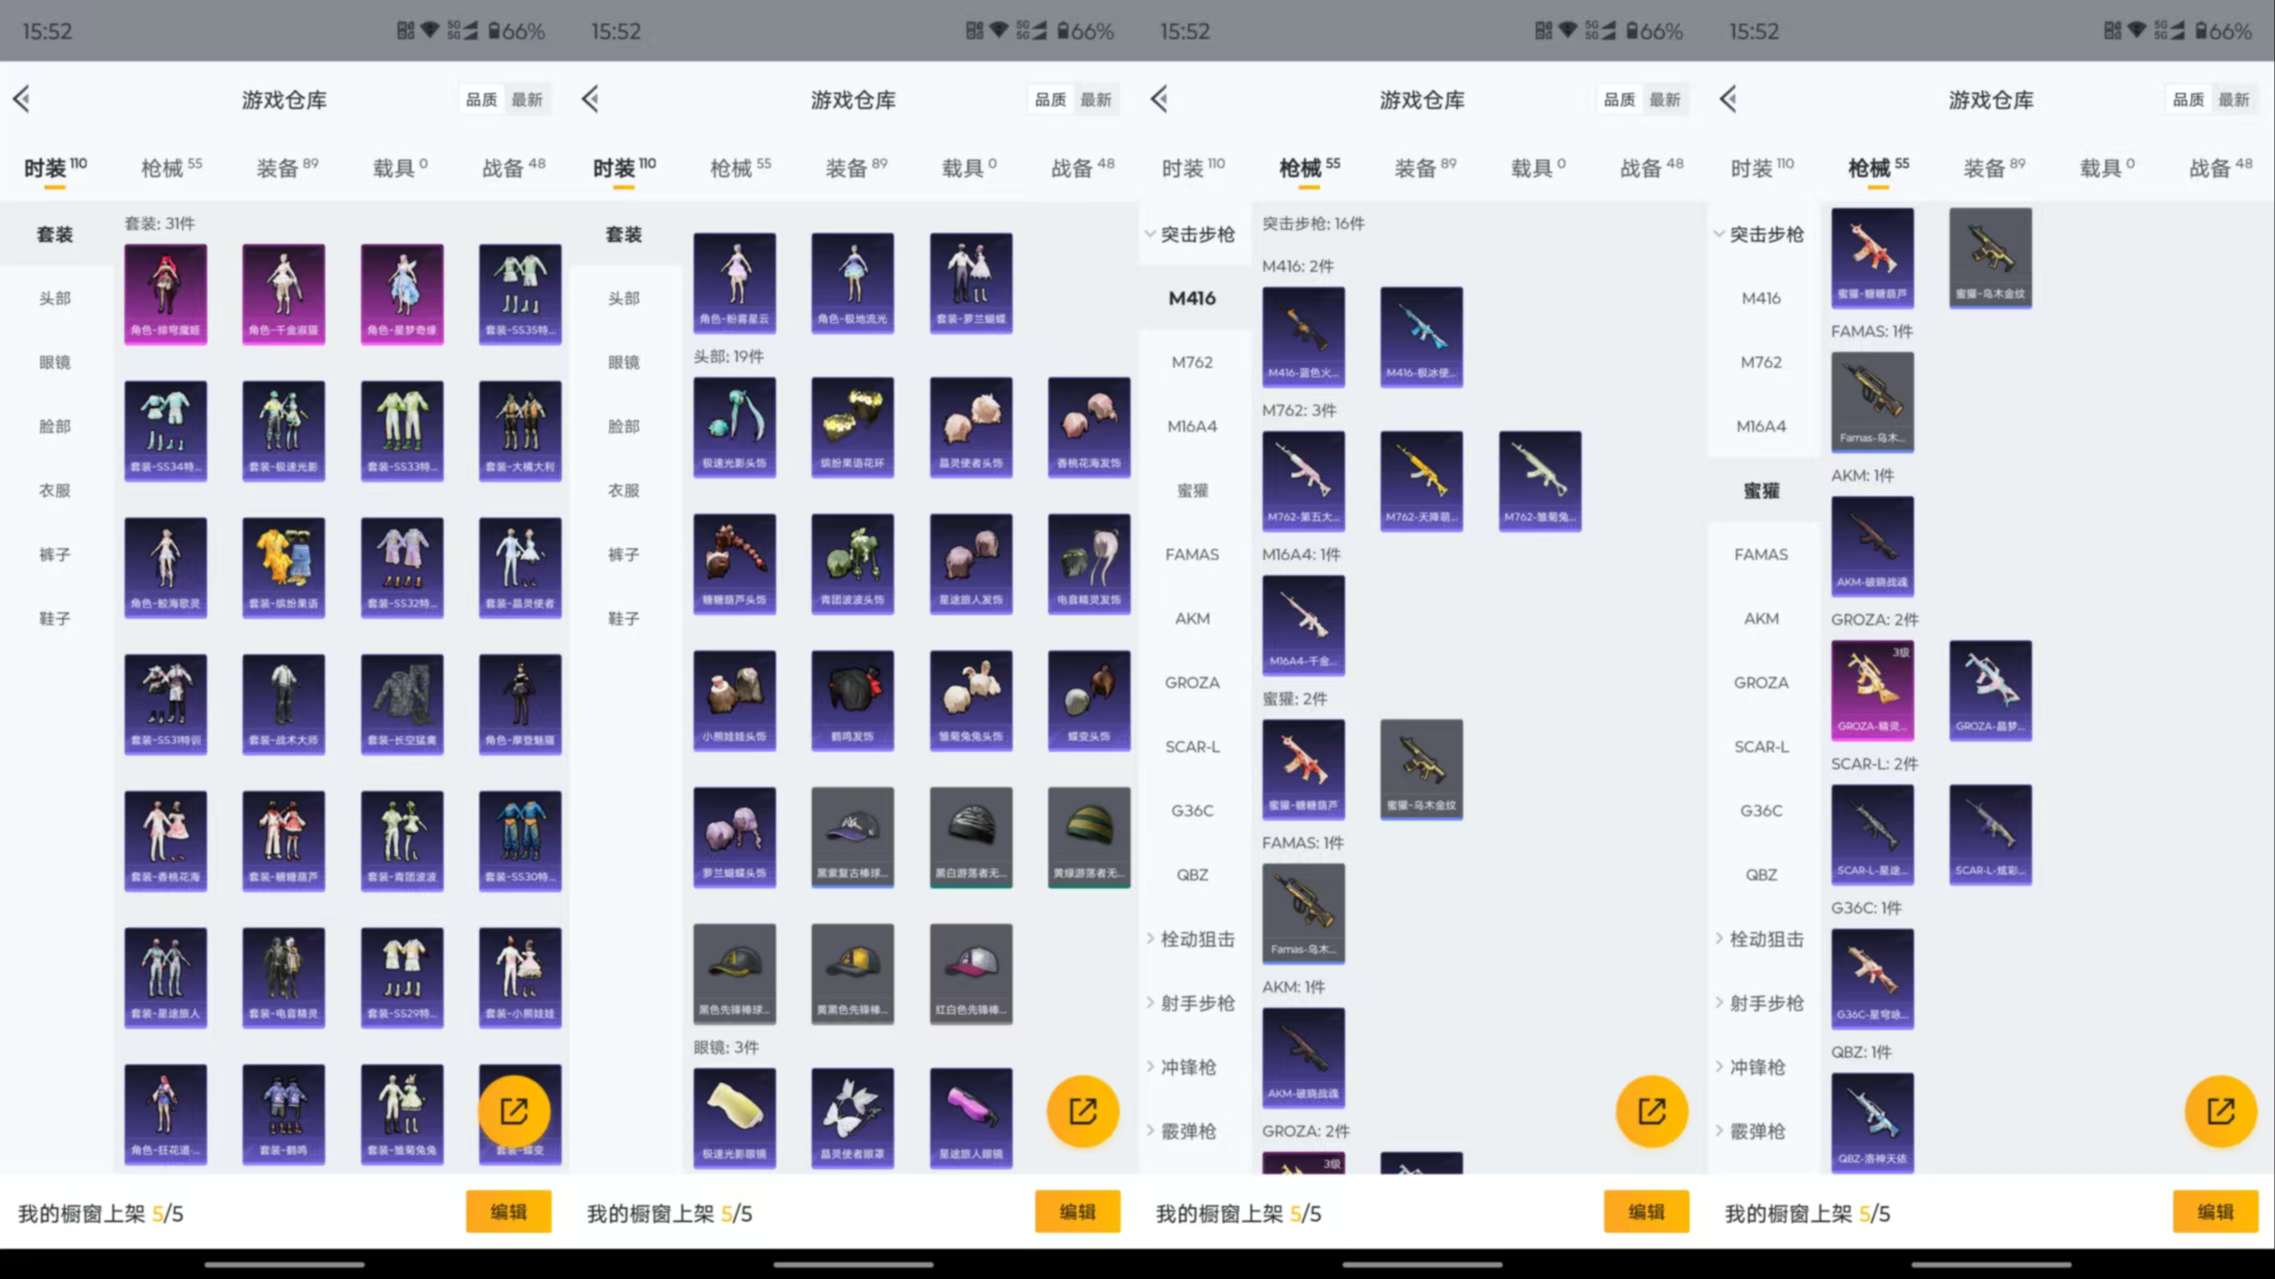Screen dimensions: 2275x1279
Task: Select SCAR-L in sidebar with 蜜獾 highlighted
Action: (x=1761, y=746)
